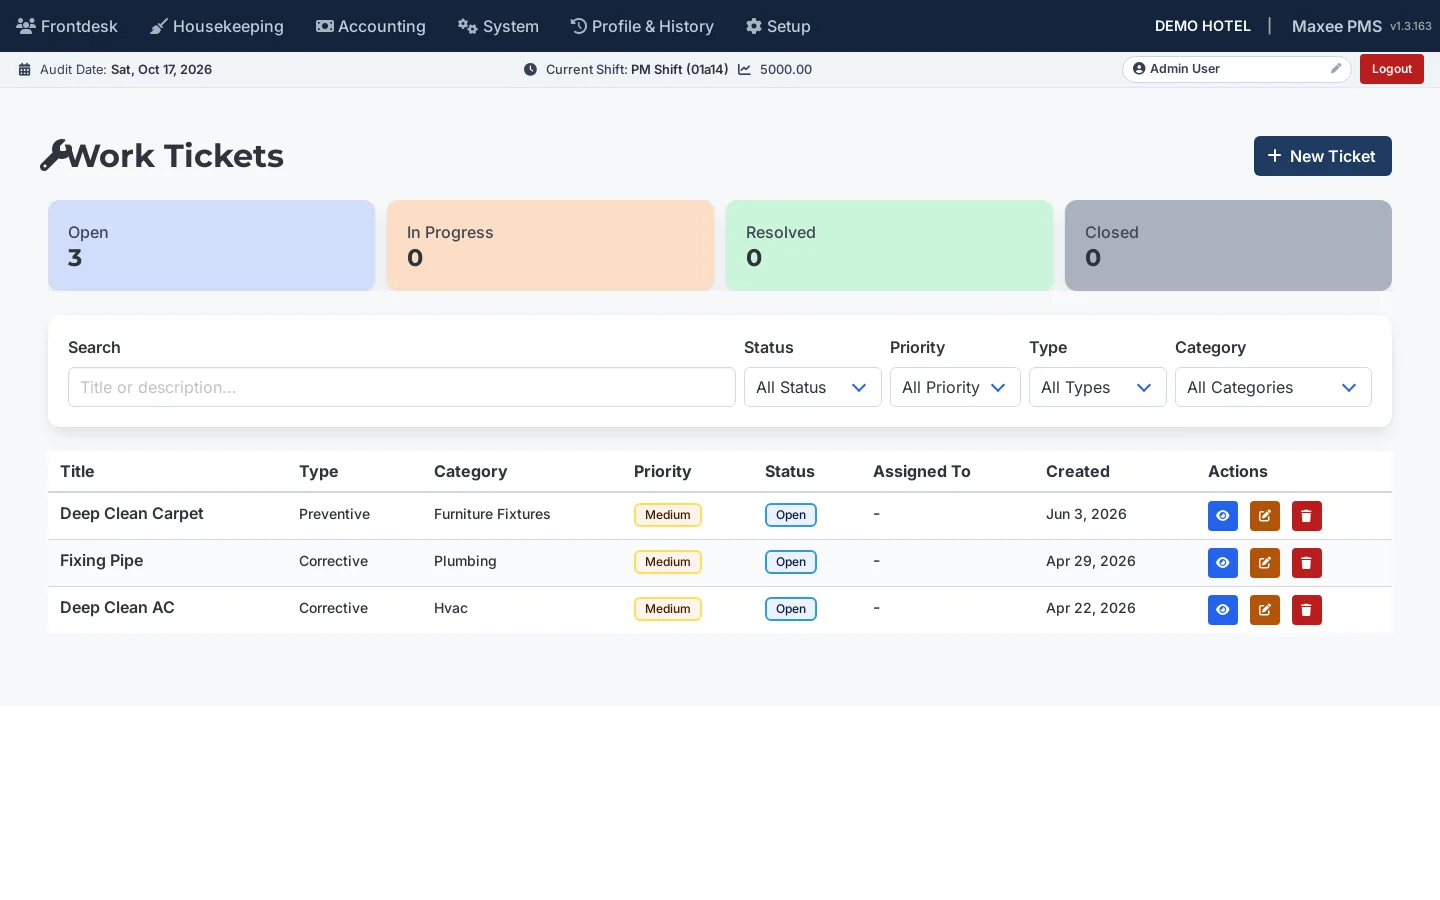Click the Deep Clean AC title
The height and width of the screenshot is (900, 1440).
(x=117, y=607)
